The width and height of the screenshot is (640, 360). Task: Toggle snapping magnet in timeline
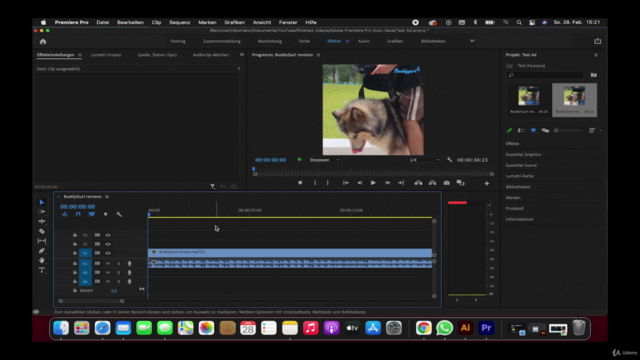click(78, 214)
